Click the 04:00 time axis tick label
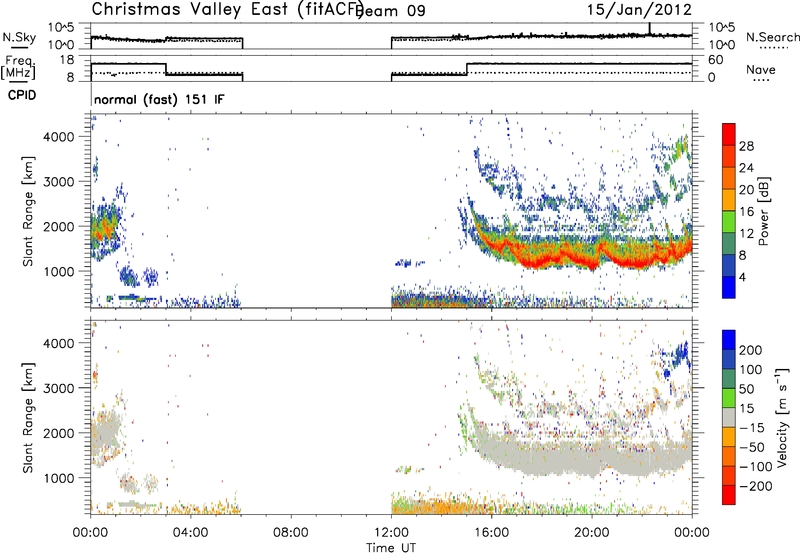The height and width of the screenshot is (554, 800). click(x=190, y=533)
